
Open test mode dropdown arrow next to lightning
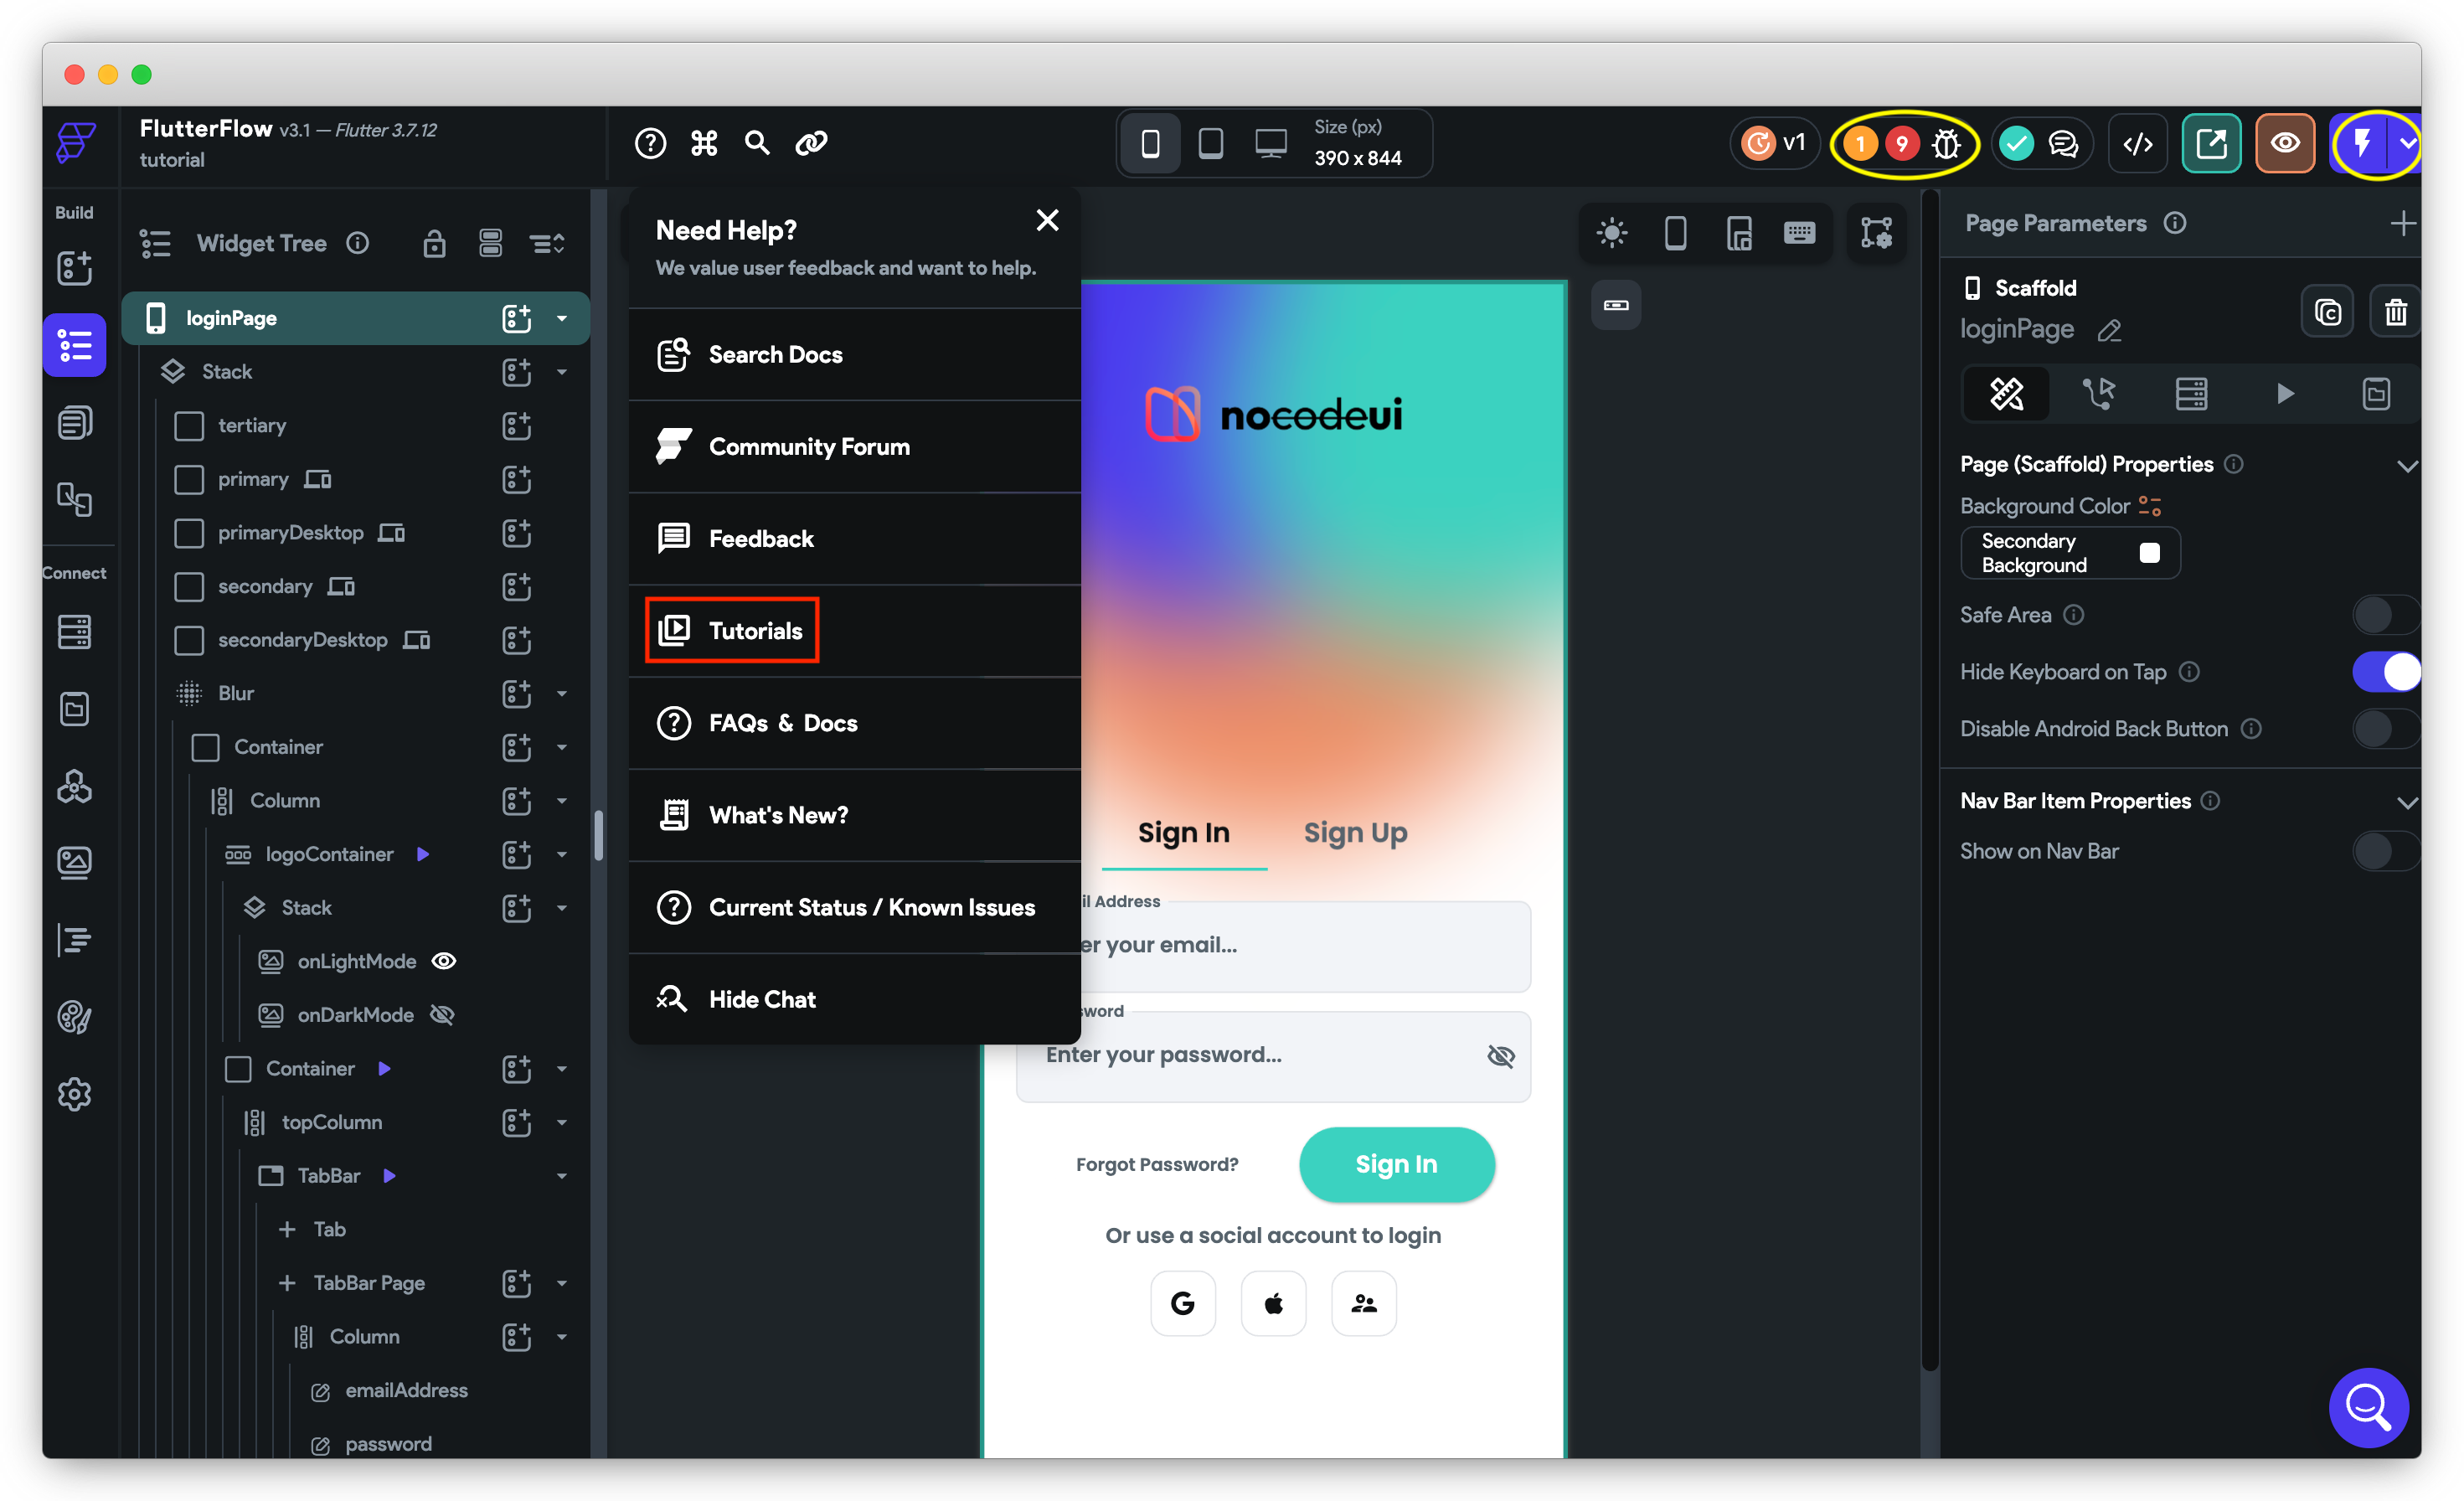coord(2406,144)
